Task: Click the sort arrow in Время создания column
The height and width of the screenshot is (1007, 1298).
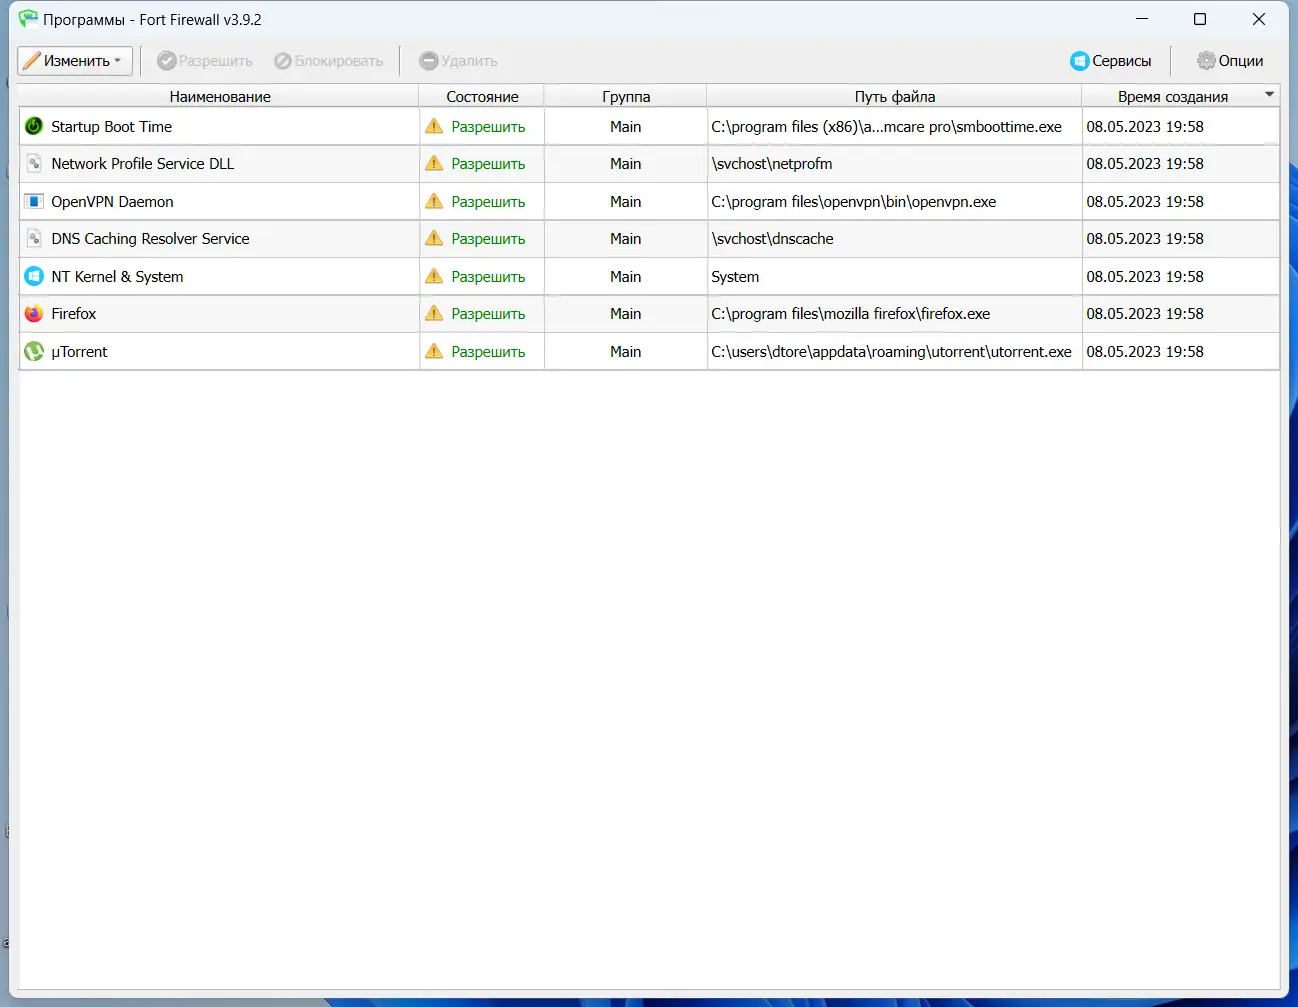Action: [x=1270, y=95]
